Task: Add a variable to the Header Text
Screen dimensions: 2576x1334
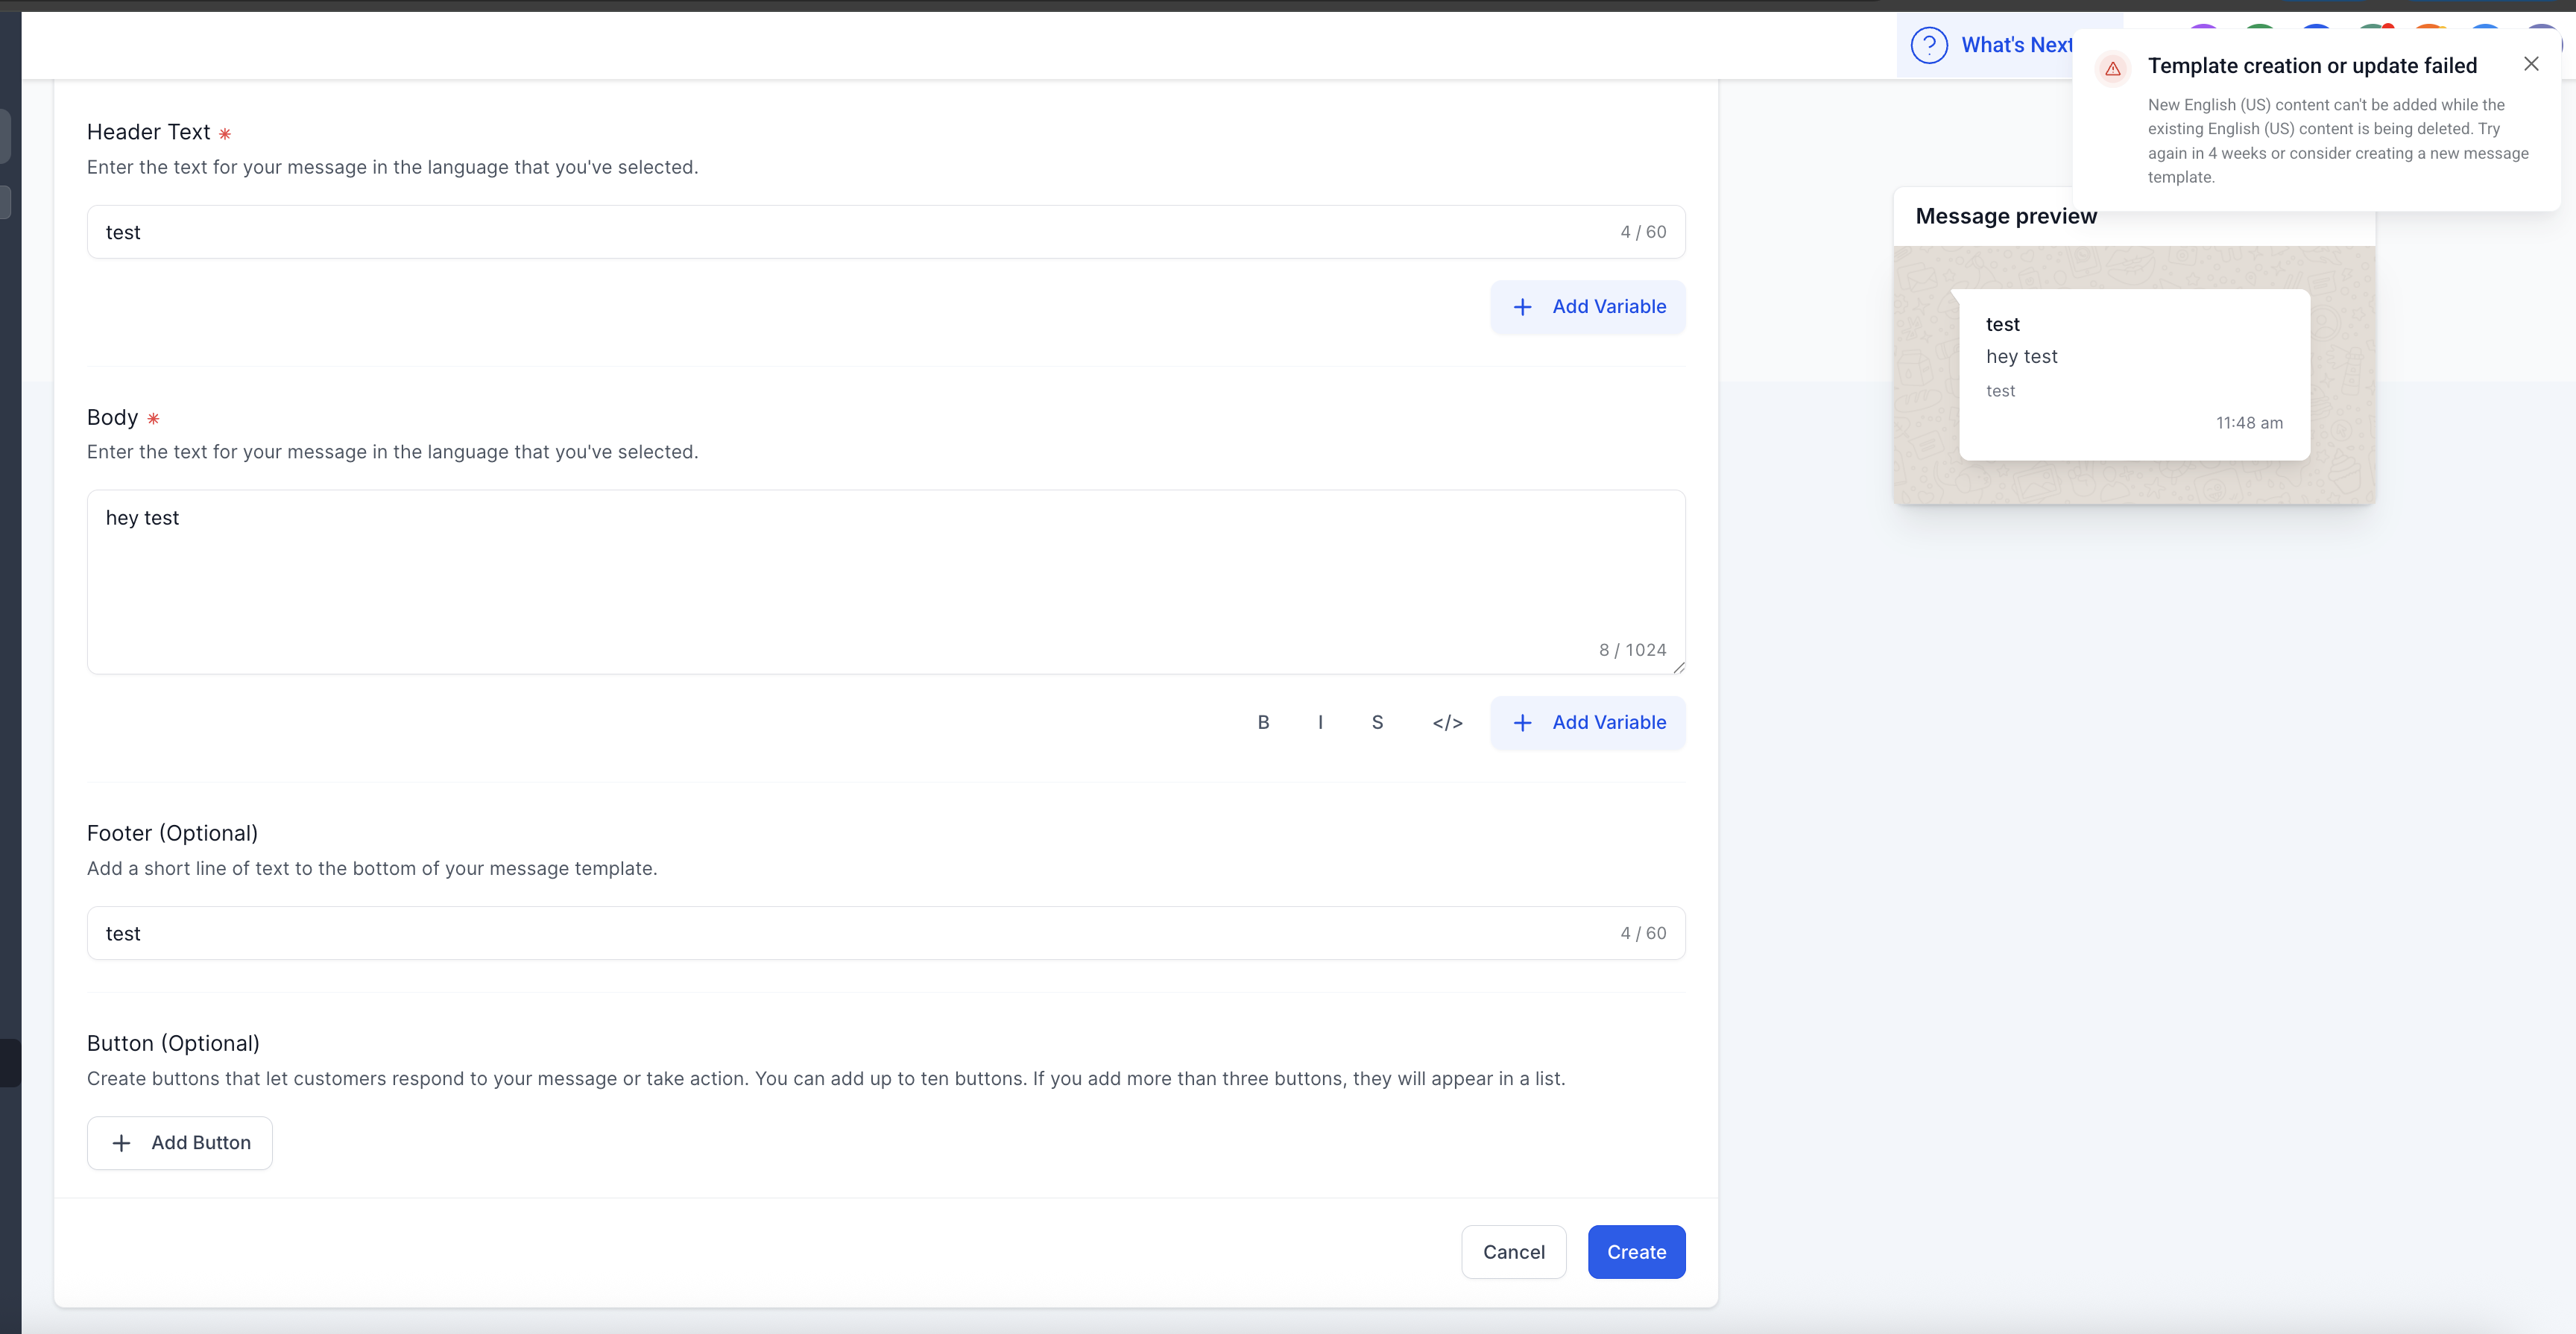Action: coord(1587,307)
